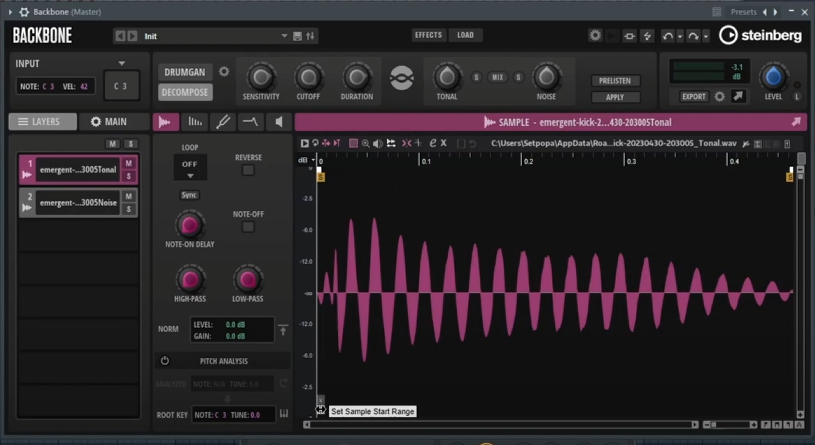Viewport: 815px width, 445px height.
Task: Select the DECOMPOSE mode button
Action: click(185, 92)
